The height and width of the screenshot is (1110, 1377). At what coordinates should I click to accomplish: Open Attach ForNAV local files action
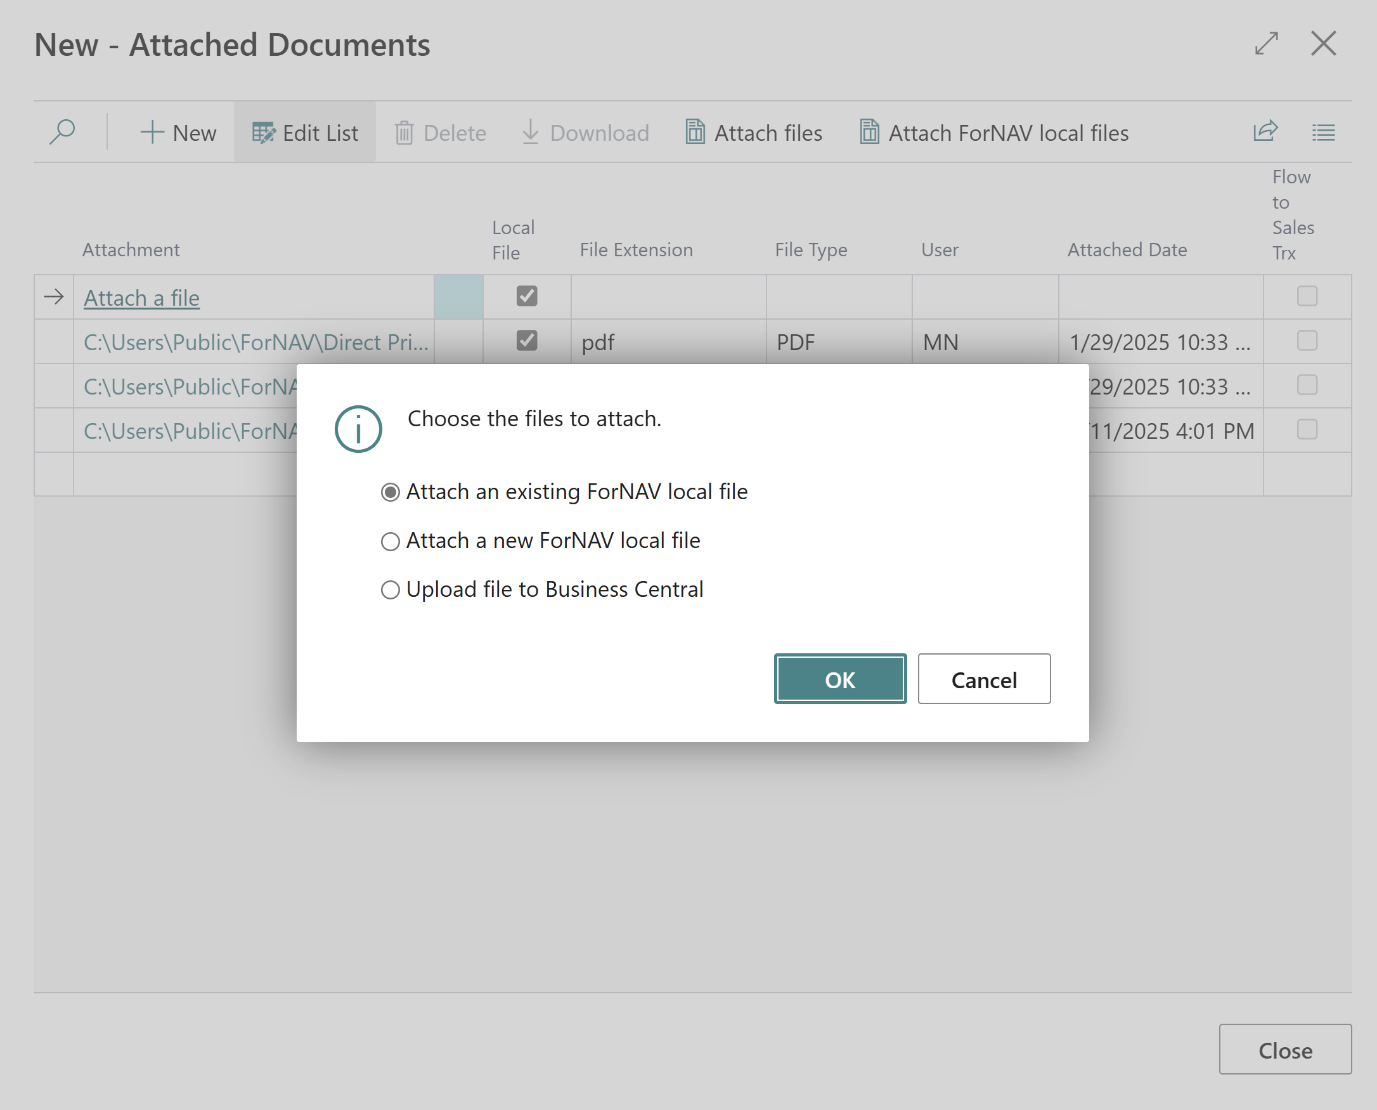pyautogui.click(x=994, y=133)
